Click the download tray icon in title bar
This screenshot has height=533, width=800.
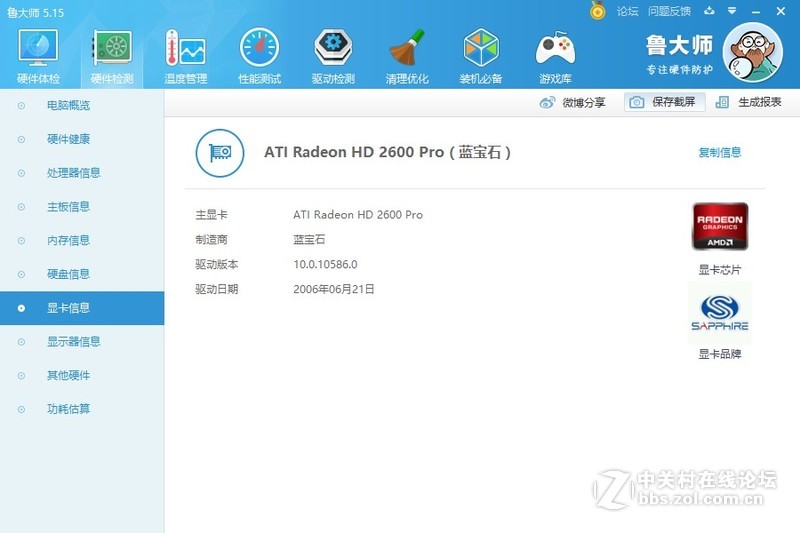pyautogui.click(x=709, y=11)
